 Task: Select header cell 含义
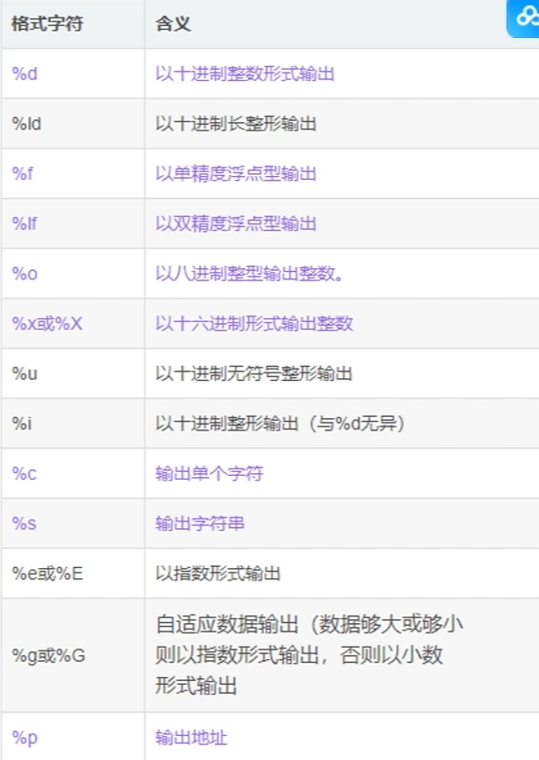pyautogui.click(x=173, y=23)
